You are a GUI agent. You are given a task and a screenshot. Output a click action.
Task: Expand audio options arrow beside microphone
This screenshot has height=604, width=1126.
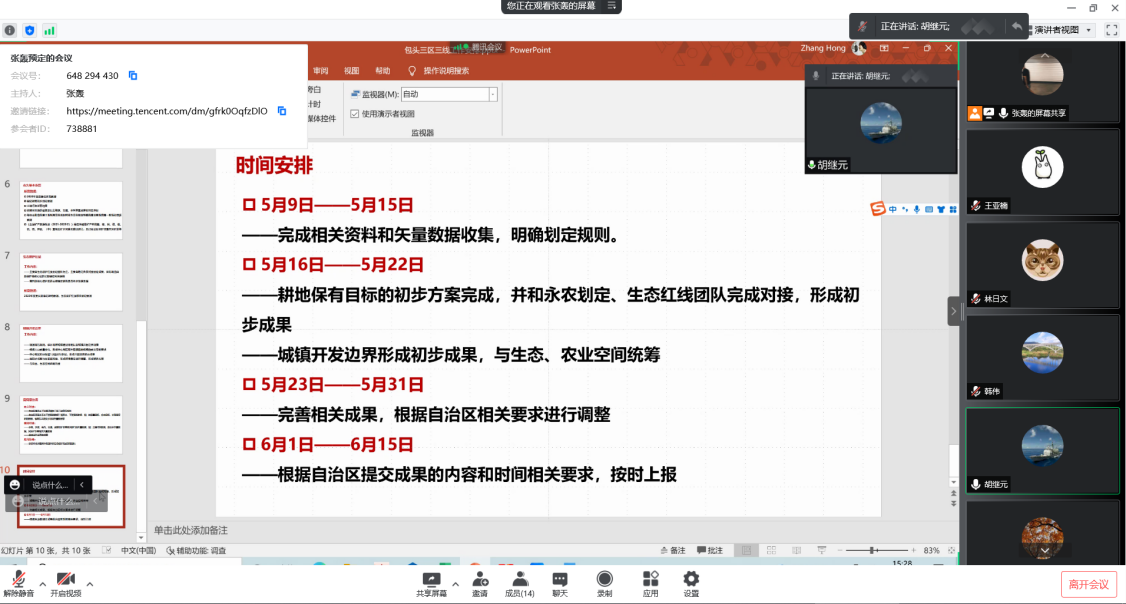pos(42,584)
